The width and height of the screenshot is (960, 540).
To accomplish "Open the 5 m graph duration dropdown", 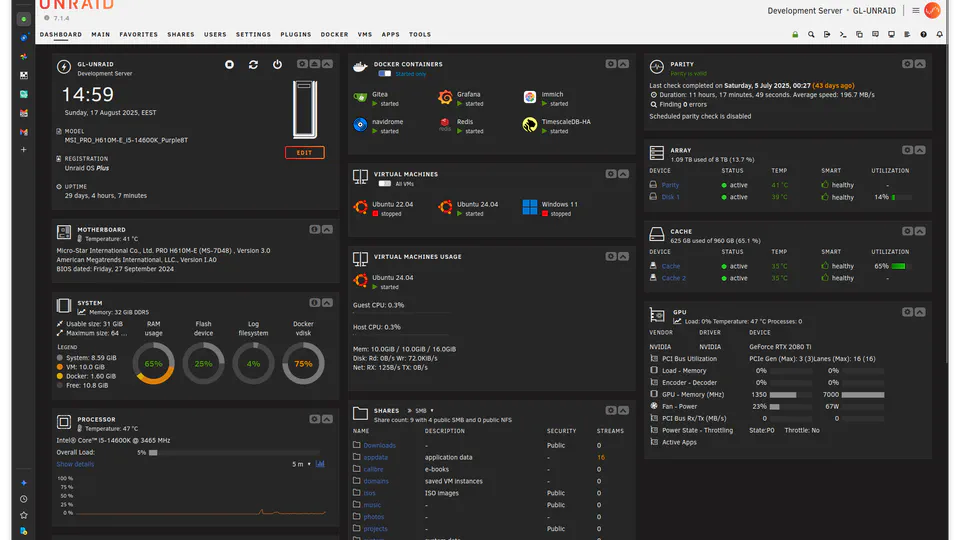I will 299,464.
